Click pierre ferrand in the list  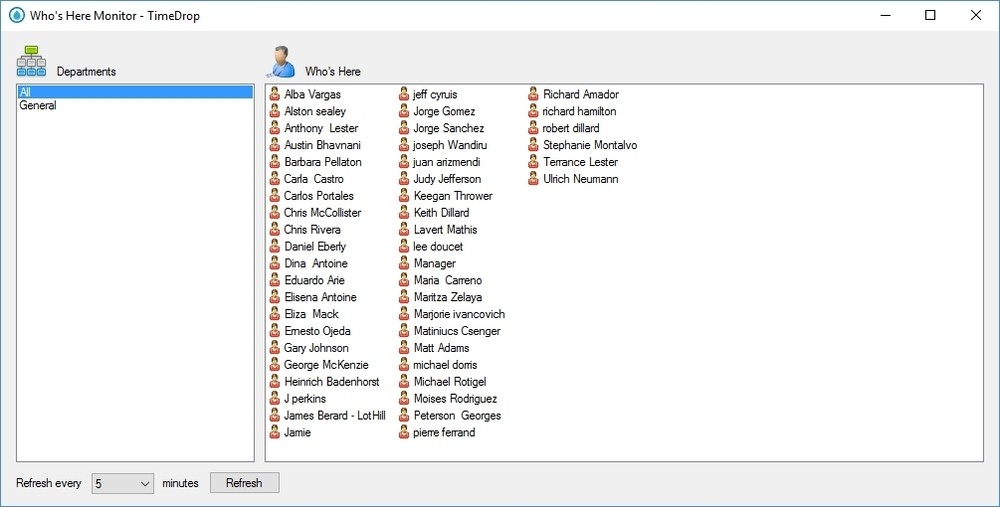(444, 433)
